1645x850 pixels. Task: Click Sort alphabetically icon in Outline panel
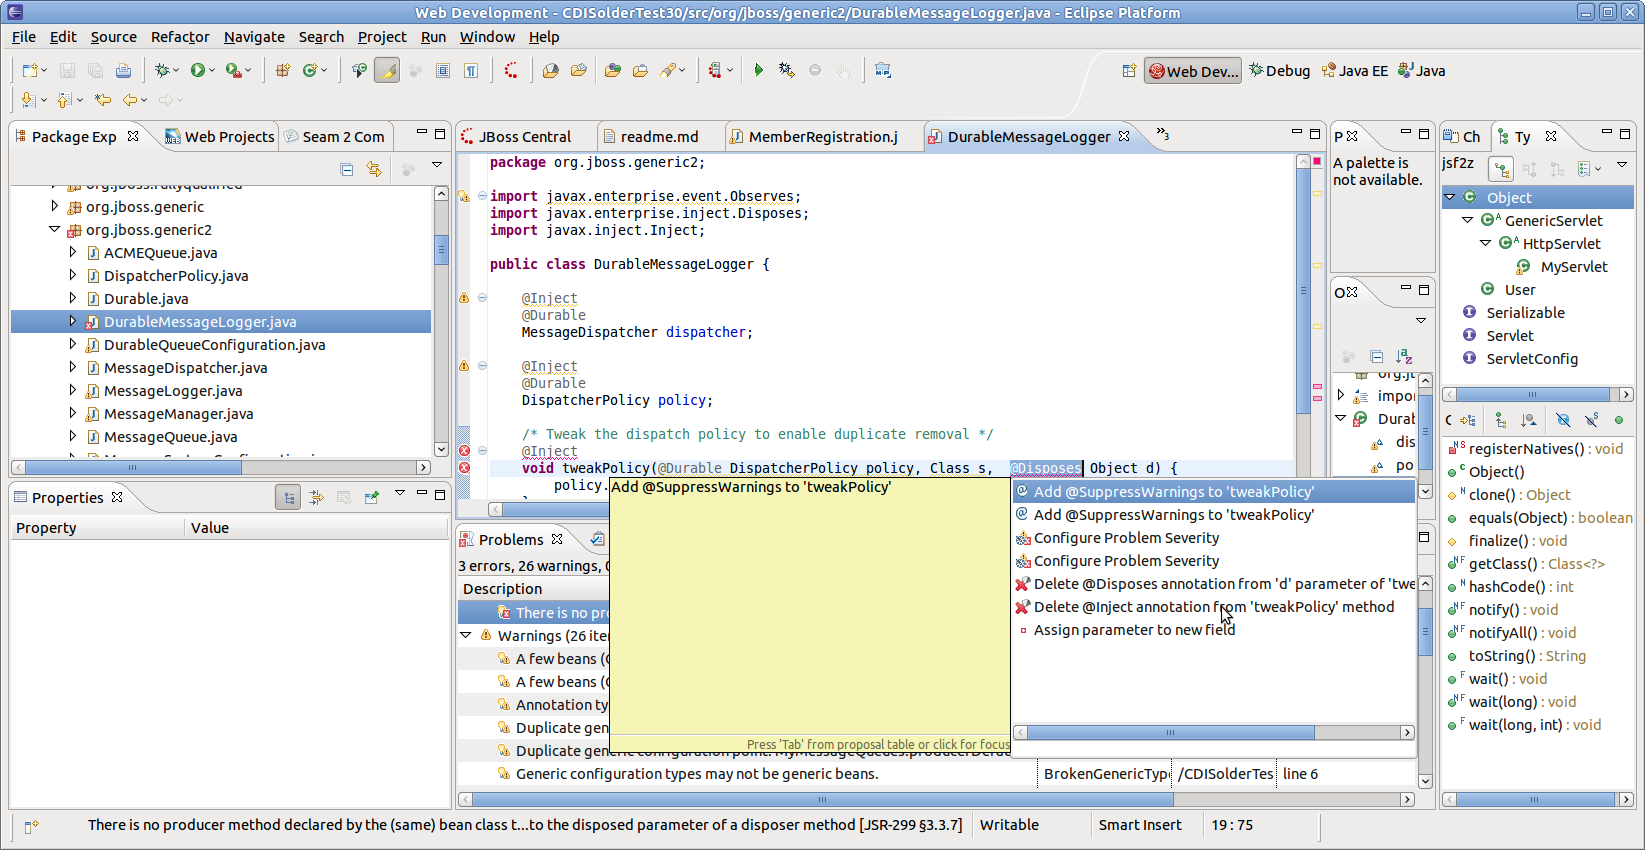click(1404, 357)
